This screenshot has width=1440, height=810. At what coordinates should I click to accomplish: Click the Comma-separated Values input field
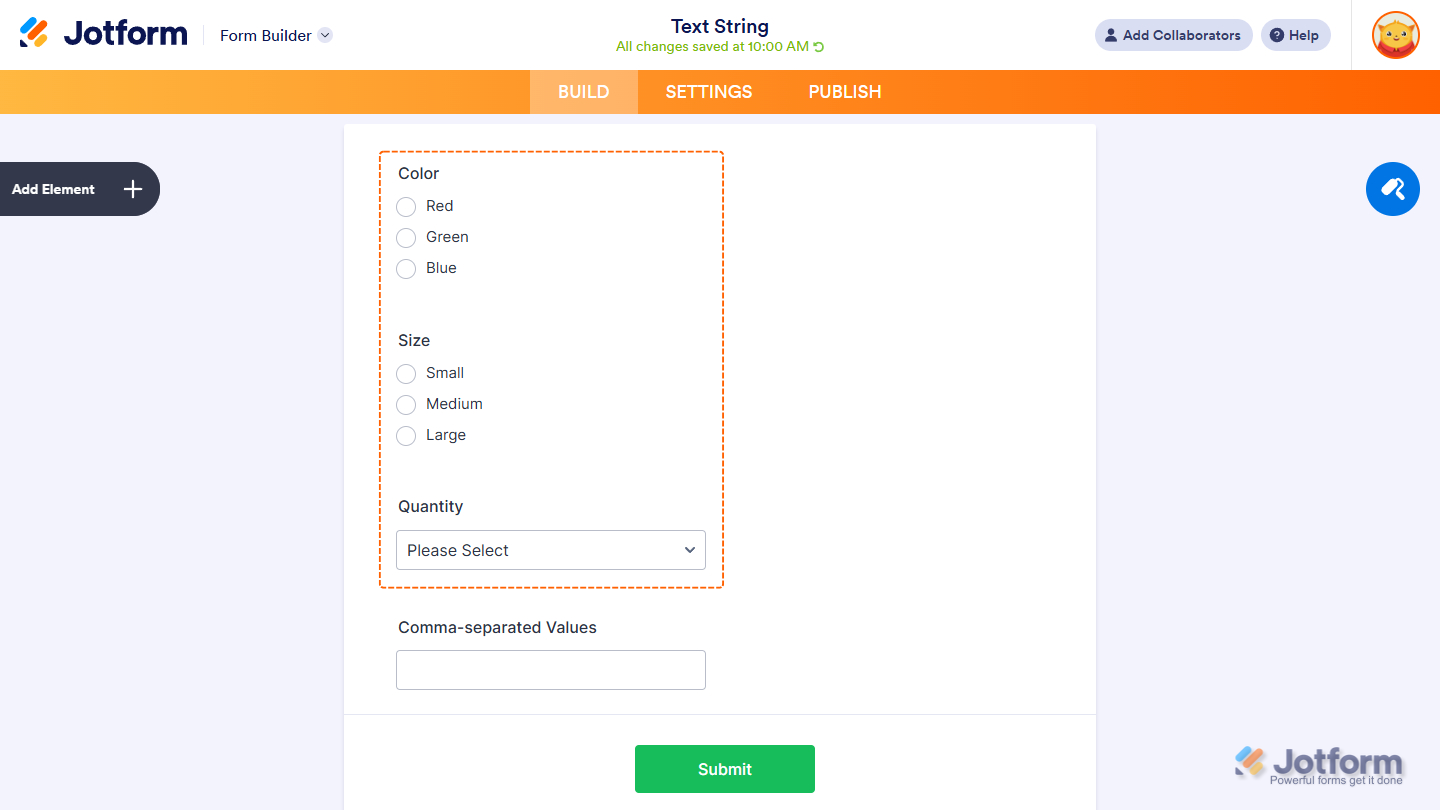pyautogui.click(x=550, y=669)
